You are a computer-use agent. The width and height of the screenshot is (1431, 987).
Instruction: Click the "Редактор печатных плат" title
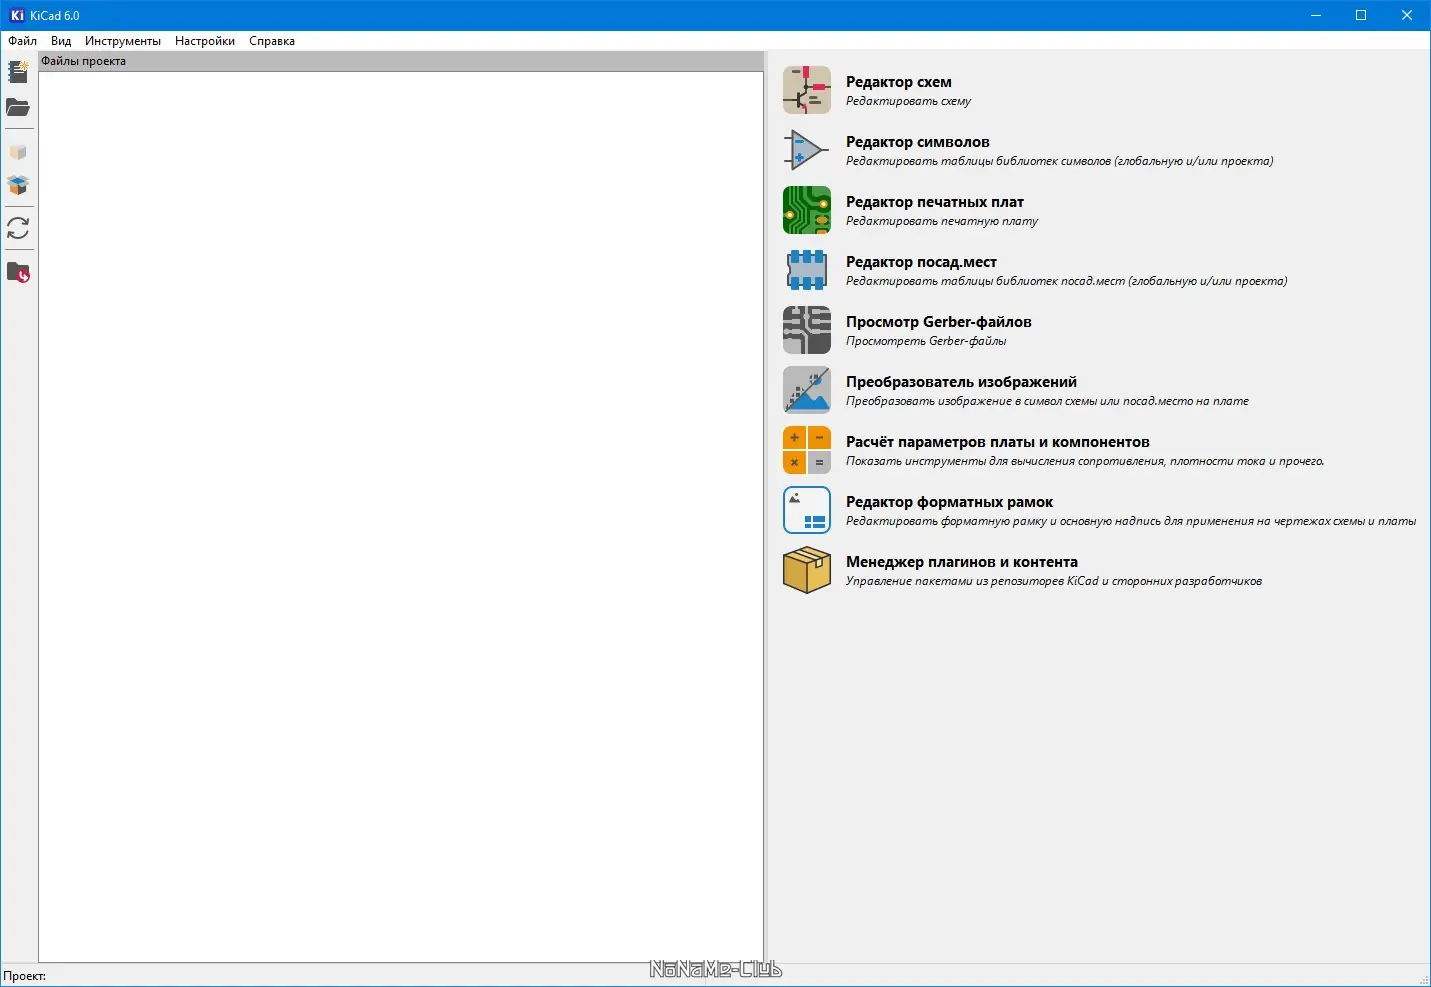click(x=935, y=202)
